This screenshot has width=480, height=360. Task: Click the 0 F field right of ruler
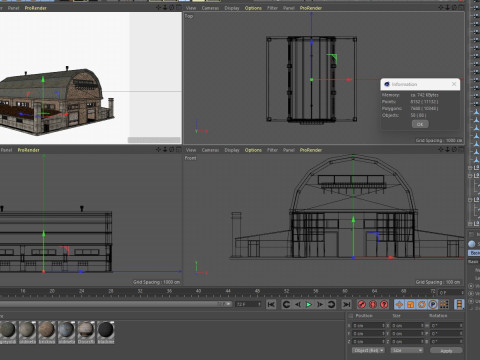[x=451, y=292]
